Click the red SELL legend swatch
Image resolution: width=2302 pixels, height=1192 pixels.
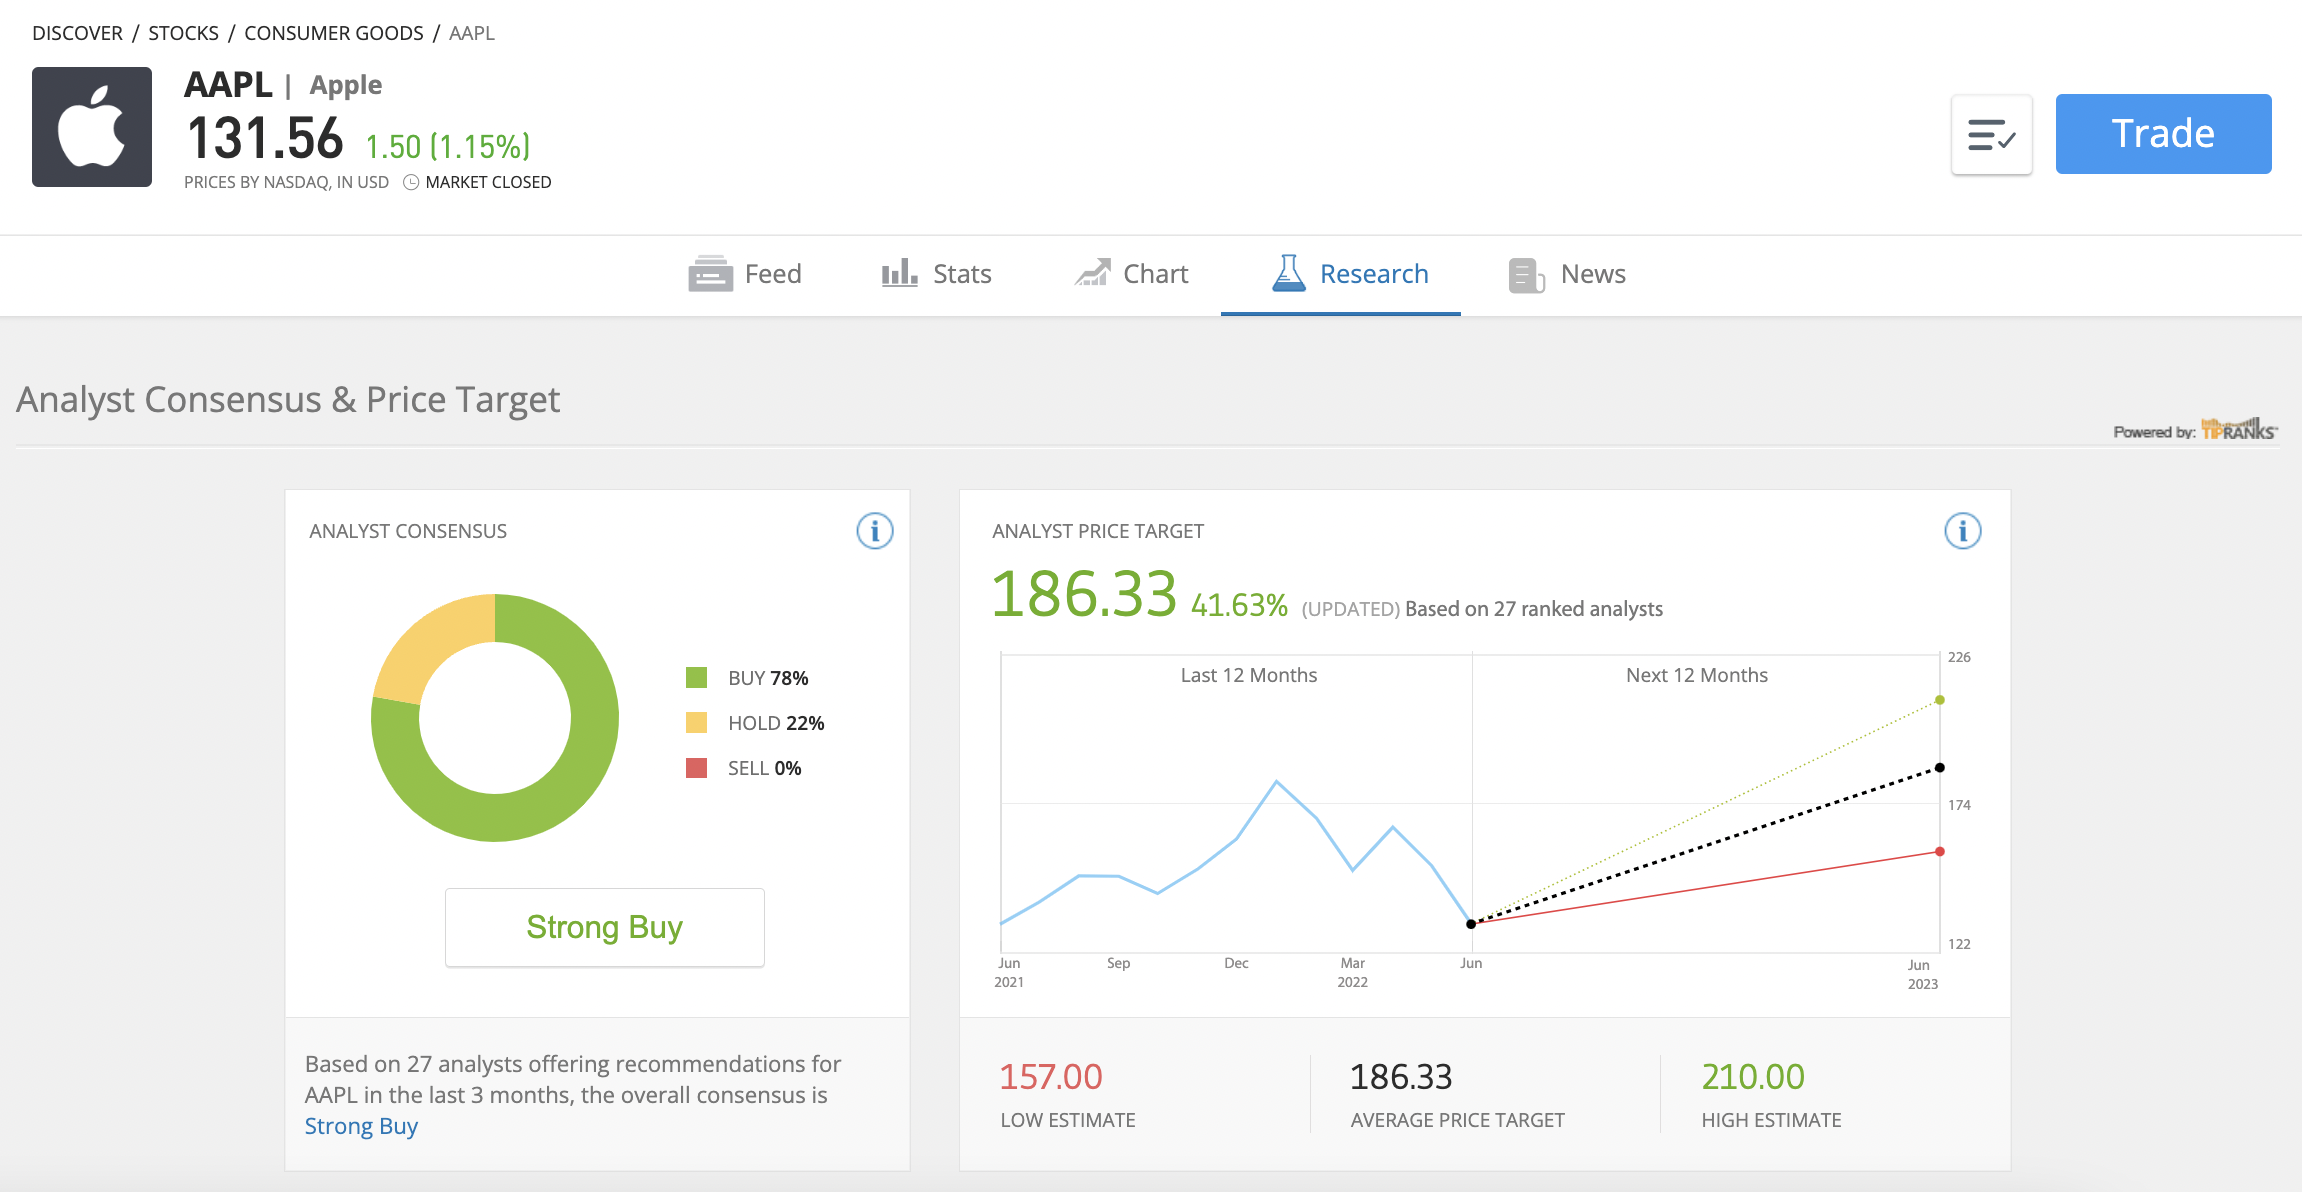tap(696, 767)
